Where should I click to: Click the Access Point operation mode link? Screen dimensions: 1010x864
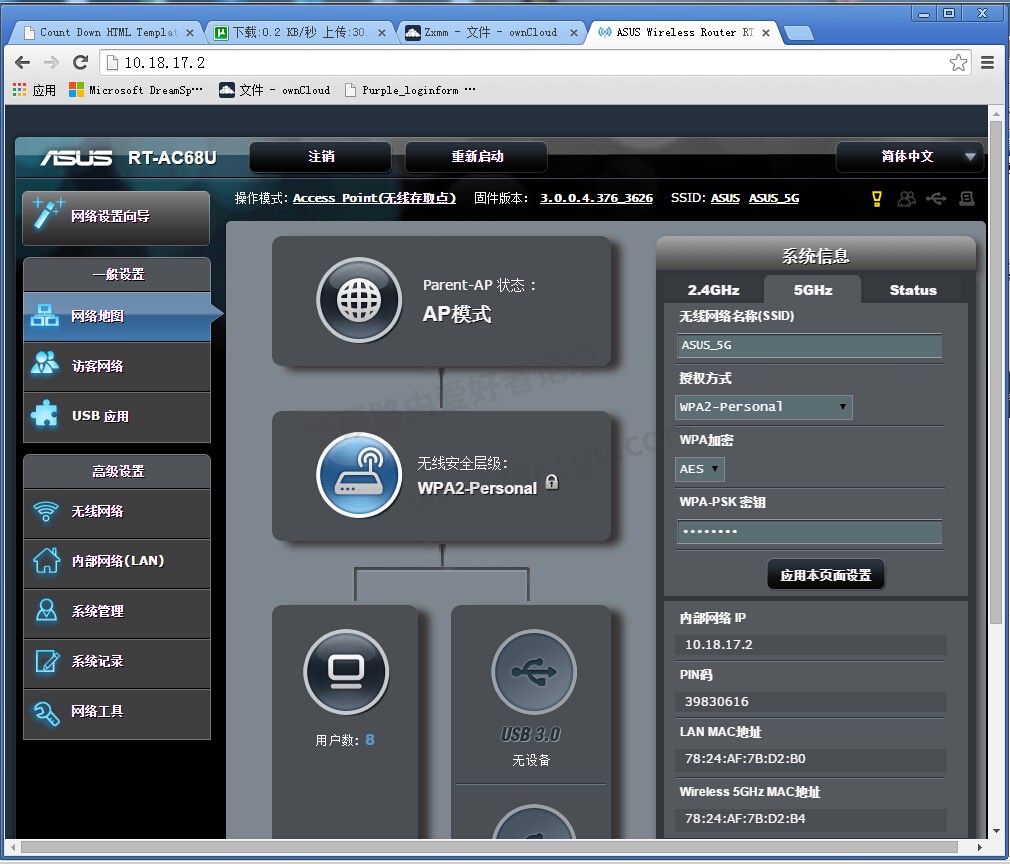point(374,198)
